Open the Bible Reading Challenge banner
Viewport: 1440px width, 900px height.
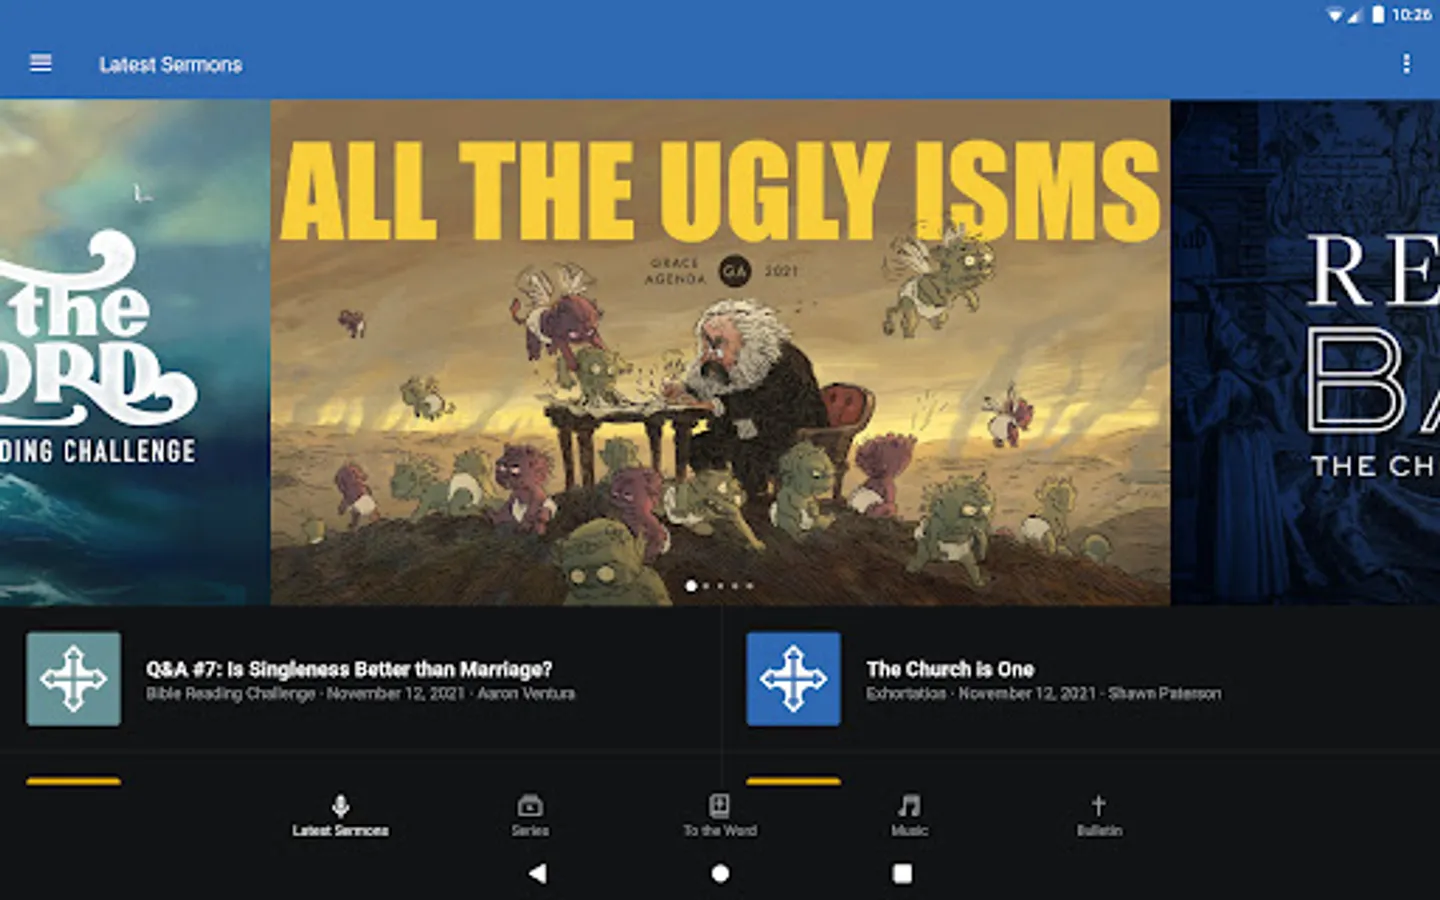click(x=135, y=352)
